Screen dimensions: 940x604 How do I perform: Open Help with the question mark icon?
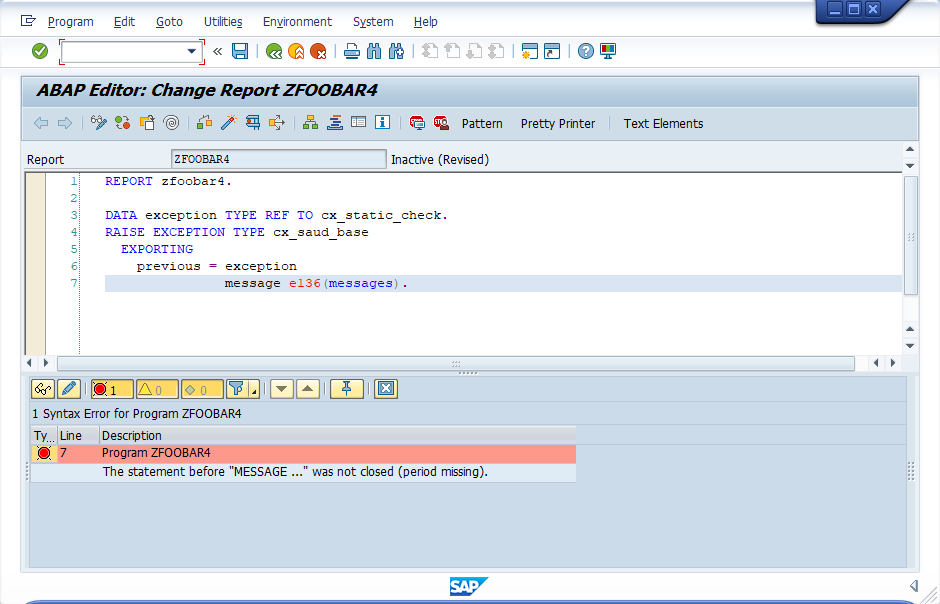(x=586, y=52)
